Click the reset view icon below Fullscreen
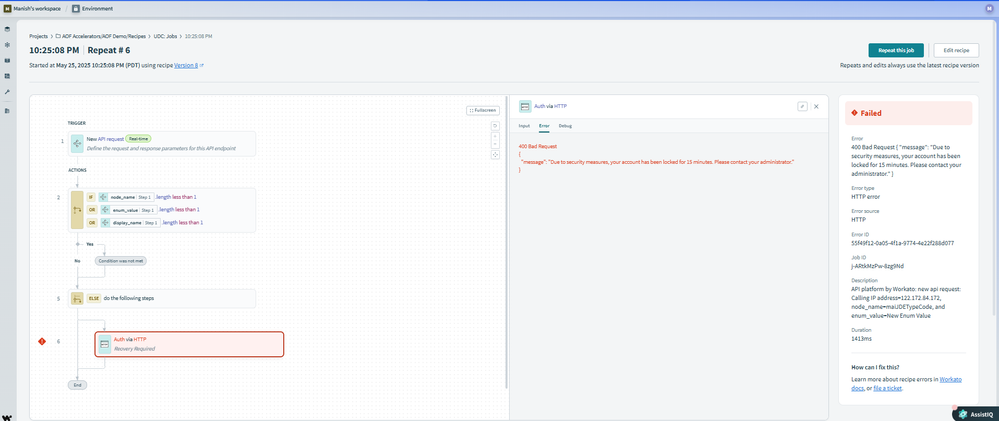 pyautogui.click(x=494, y=125)
